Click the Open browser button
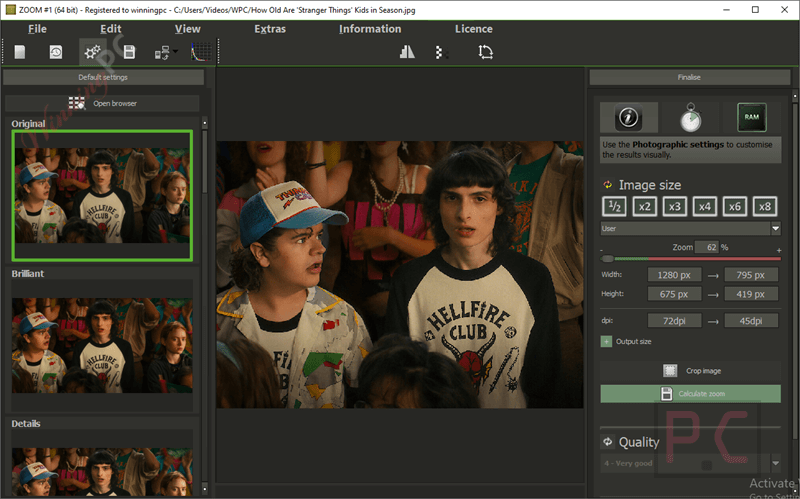 pyautogui.click(x=102, y=103)
